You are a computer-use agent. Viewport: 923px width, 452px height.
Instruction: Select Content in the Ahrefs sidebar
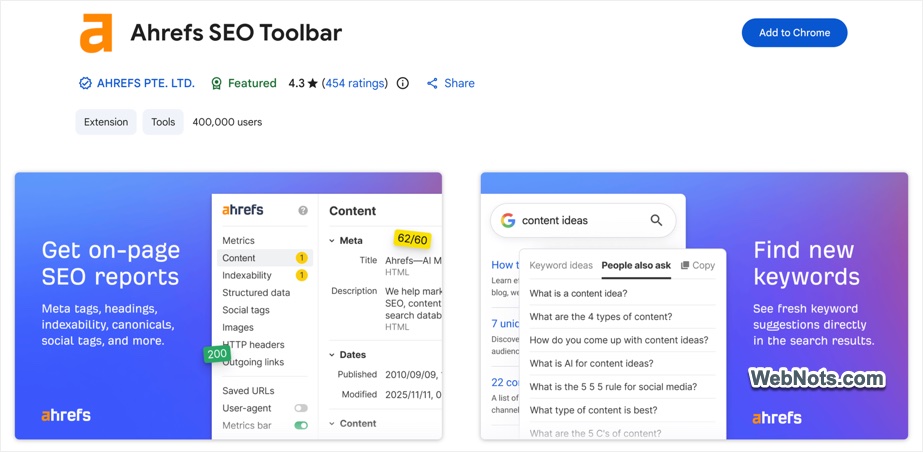pyautogui.click(x=265, y=258)
